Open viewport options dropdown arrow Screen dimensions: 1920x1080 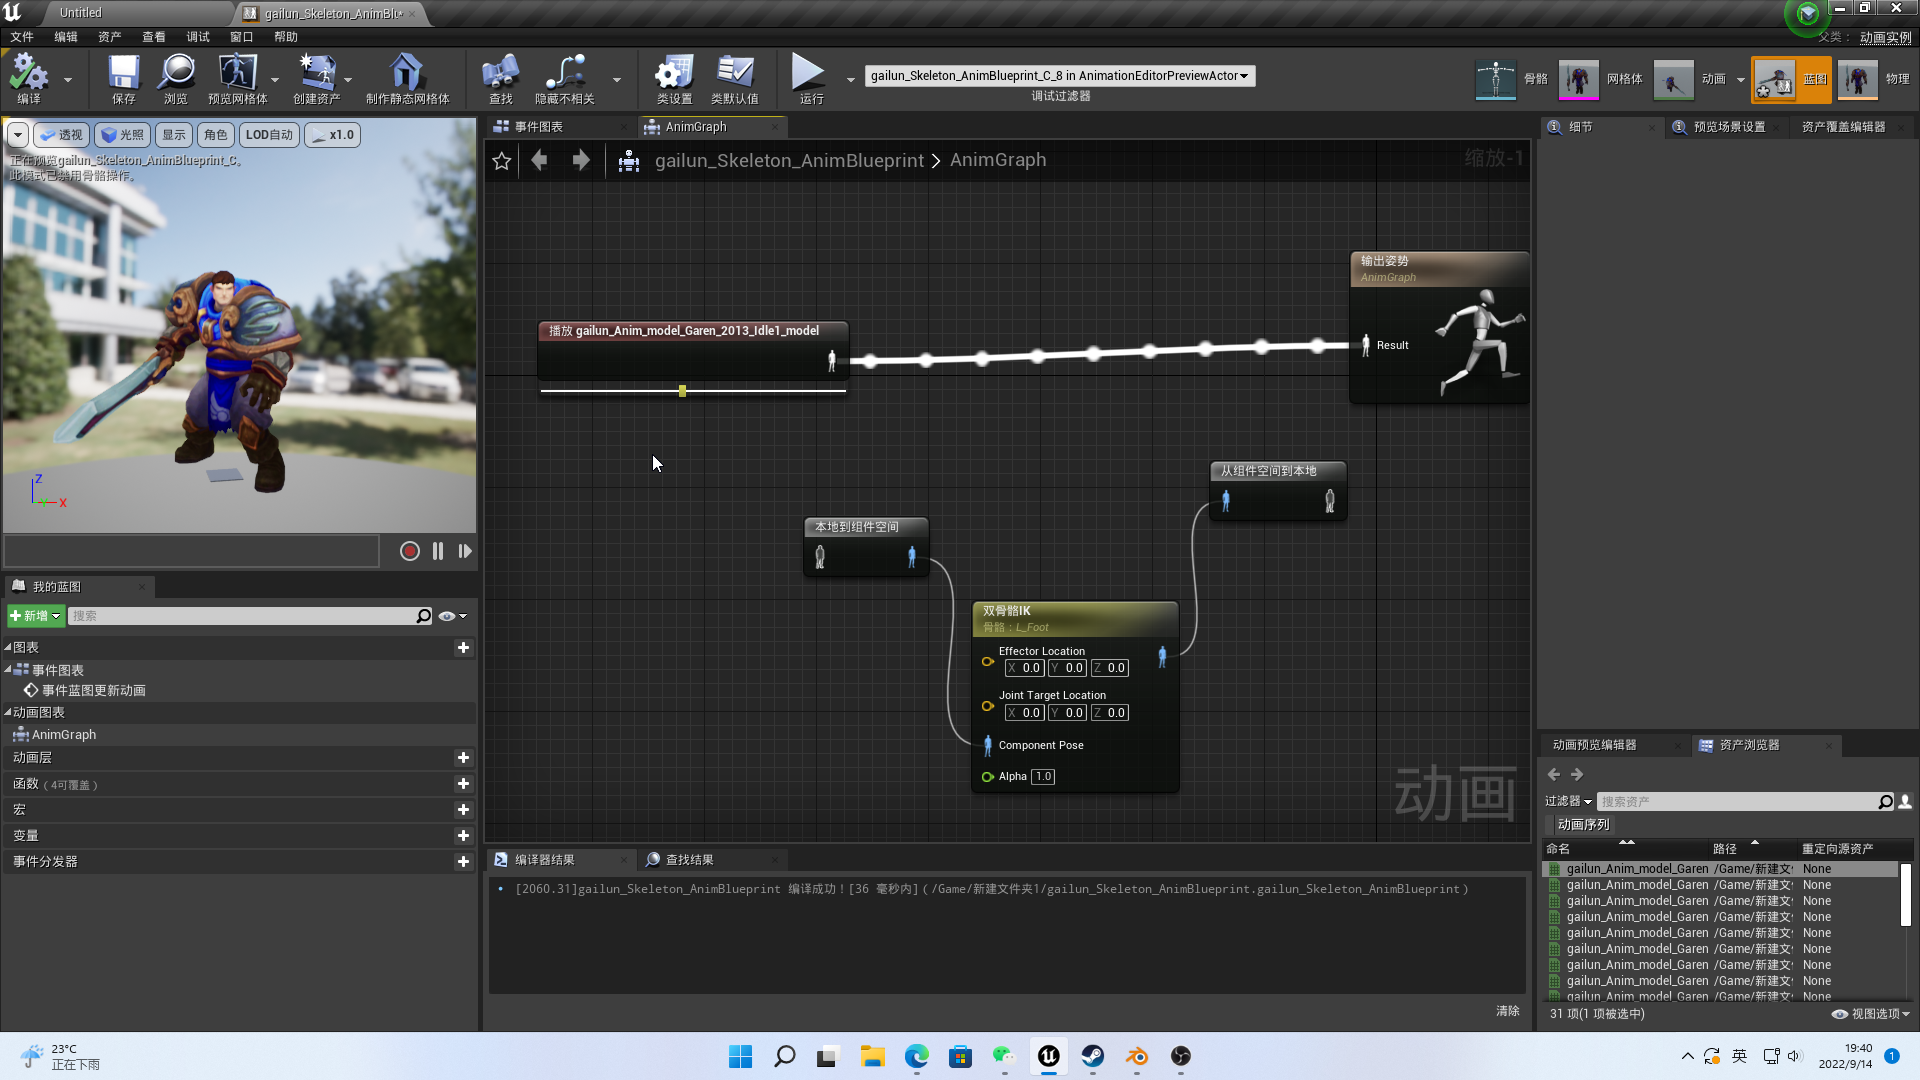(18, 135)
